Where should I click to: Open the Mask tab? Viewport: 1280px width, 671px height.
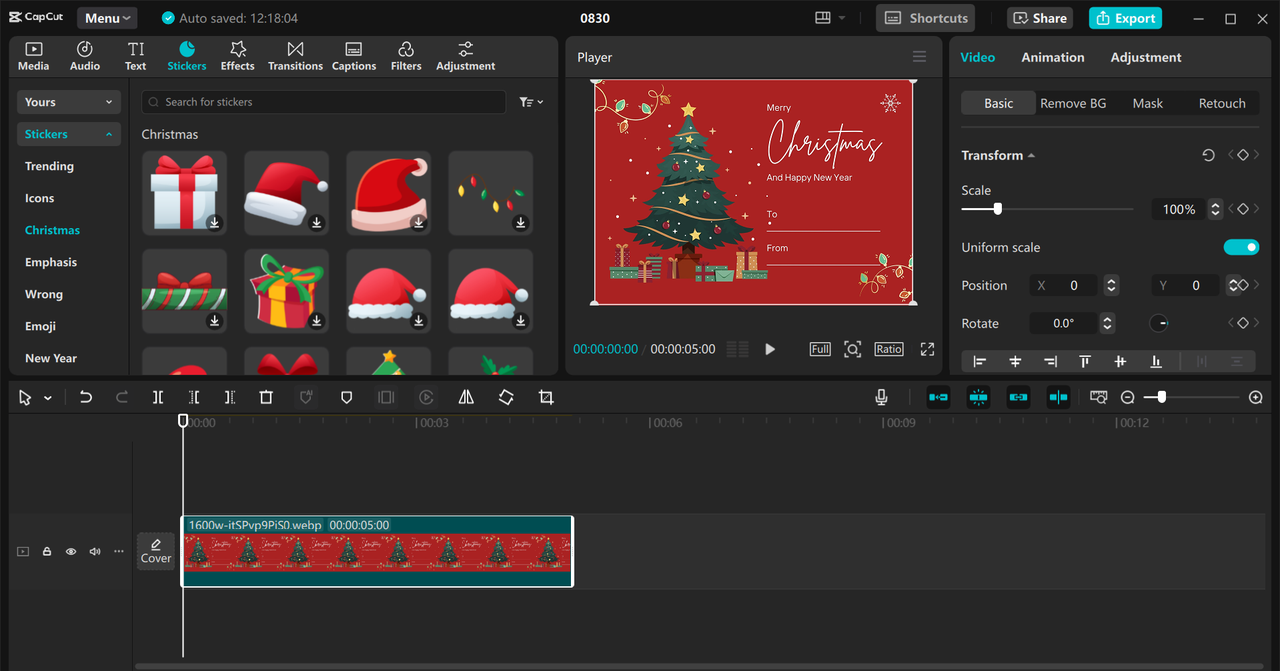[1147, 103]
